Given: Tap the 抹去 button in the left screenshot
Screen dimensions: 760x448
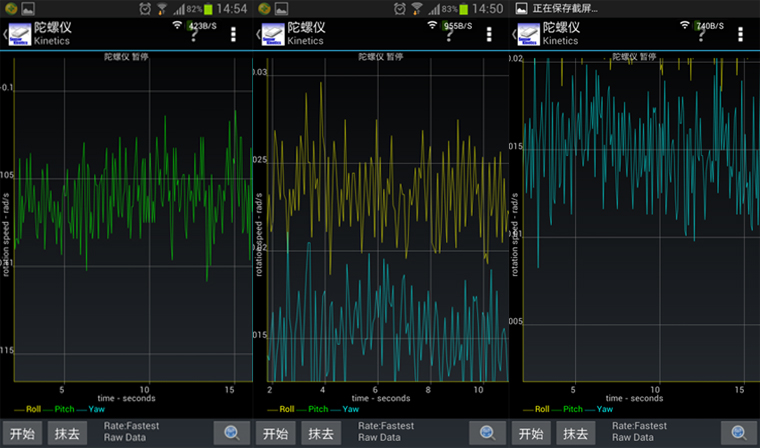Looking at the screenshot, I should click(x=67, y=433).
